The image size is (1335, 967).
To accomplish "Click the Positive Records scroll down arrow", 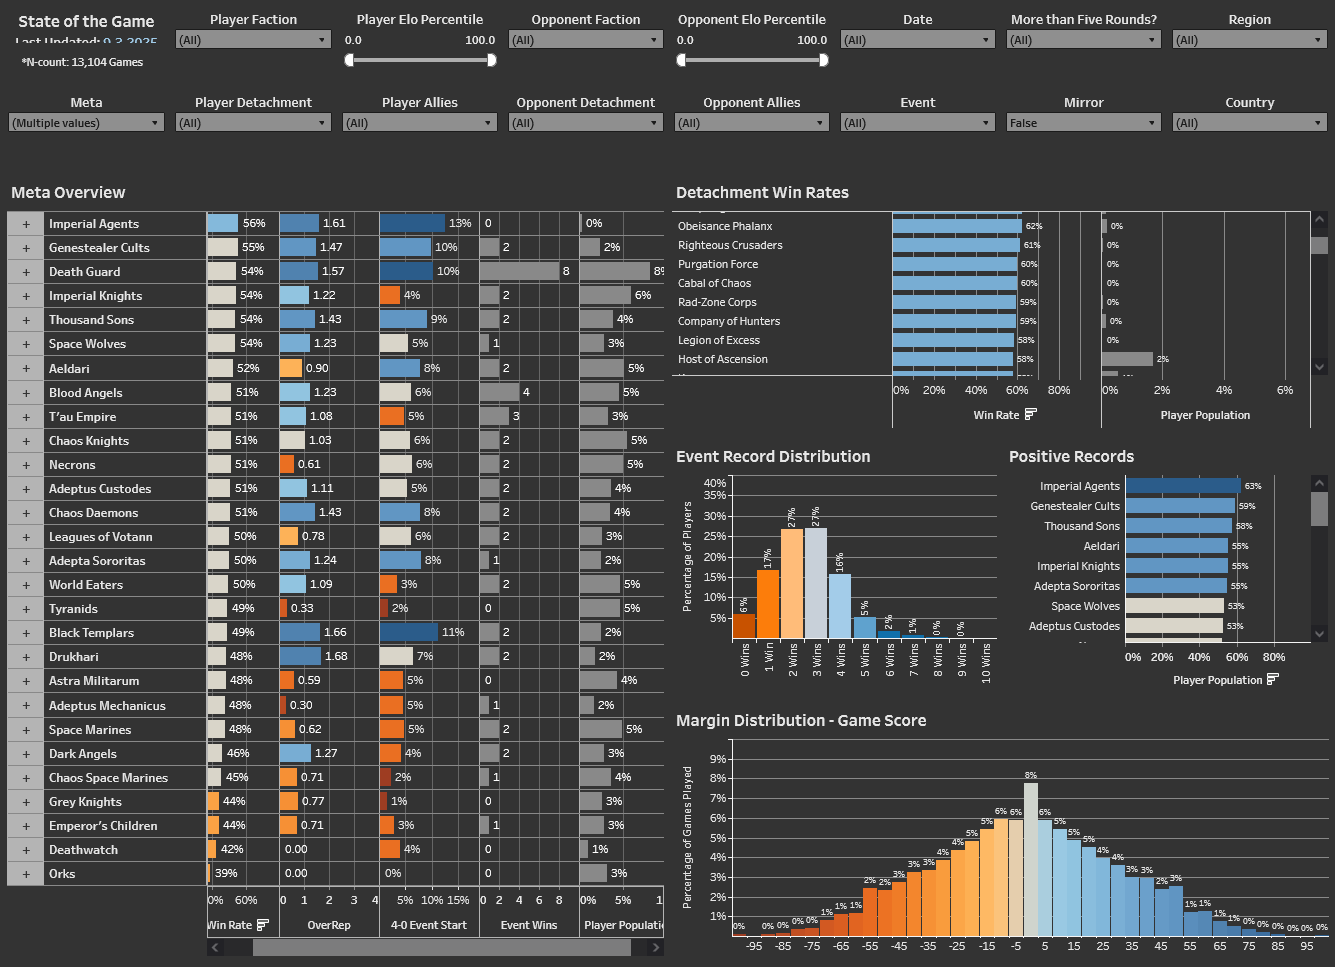I will tap(1319, 633).
